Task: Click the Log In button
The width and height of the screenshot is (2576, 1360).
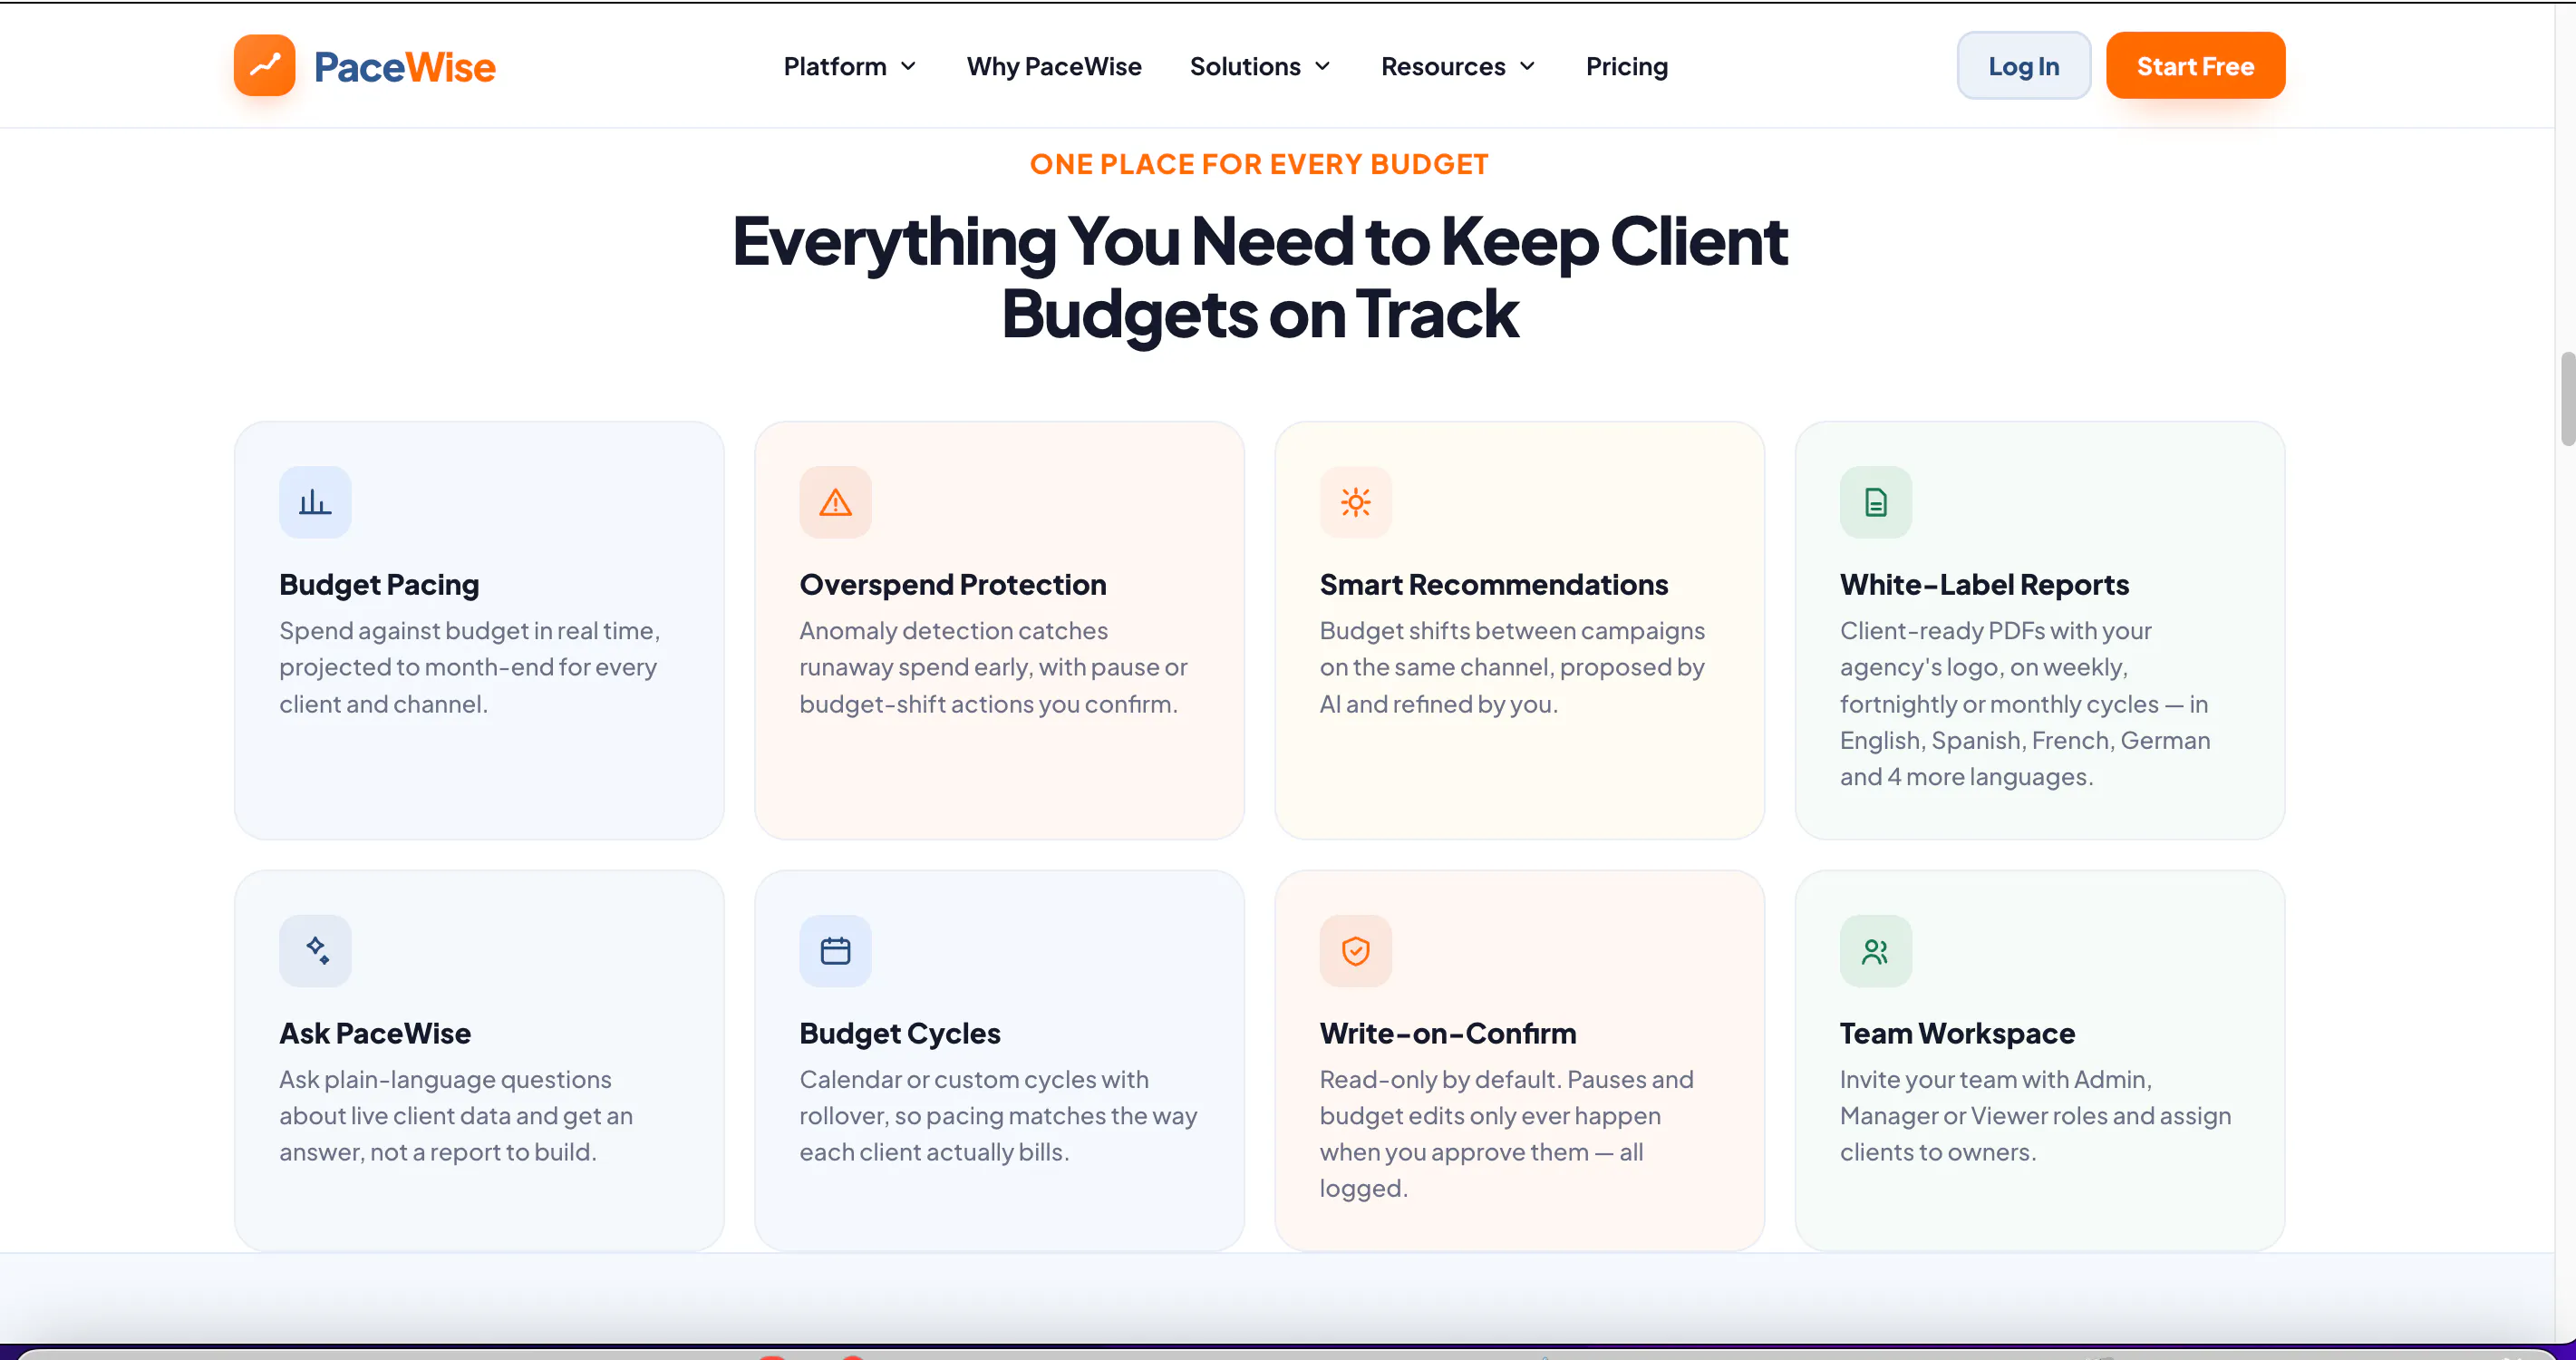Action: pos(2023,66)
